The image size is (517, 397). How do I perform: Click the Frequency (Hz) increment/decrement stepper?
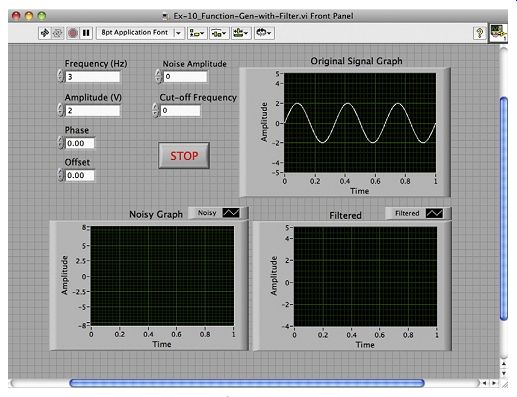[60, 76]
